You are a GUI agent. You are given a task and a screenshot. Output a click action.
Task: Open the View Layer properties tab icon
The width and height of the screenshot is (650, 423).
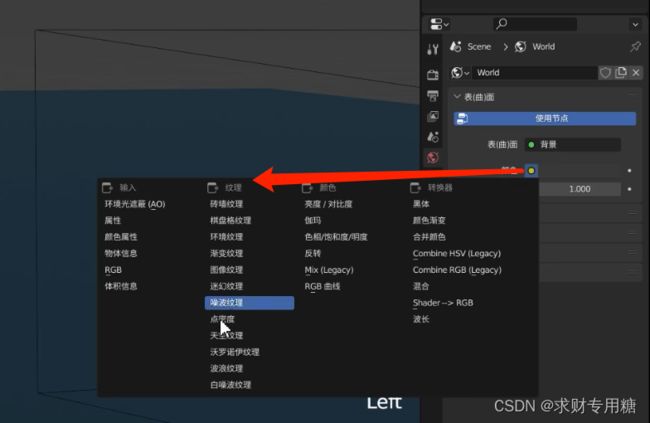(x=433, y=116)
